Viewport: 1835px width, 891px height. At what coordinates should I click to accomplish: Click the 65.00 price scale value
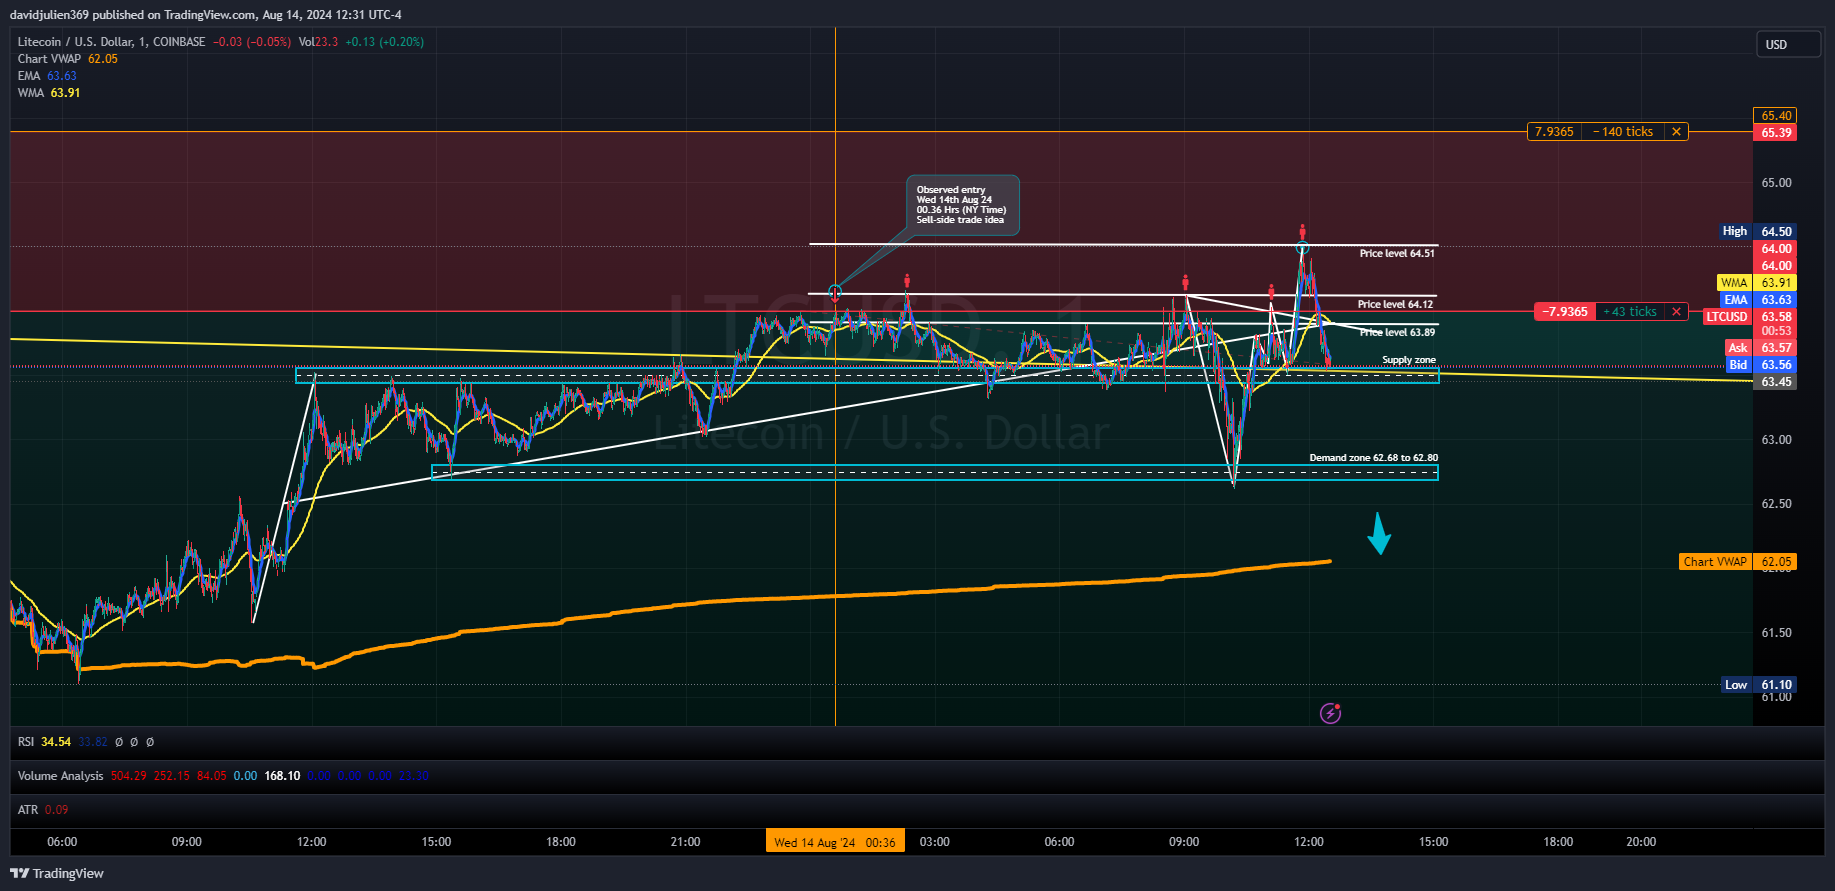(x=1776, y=183)
